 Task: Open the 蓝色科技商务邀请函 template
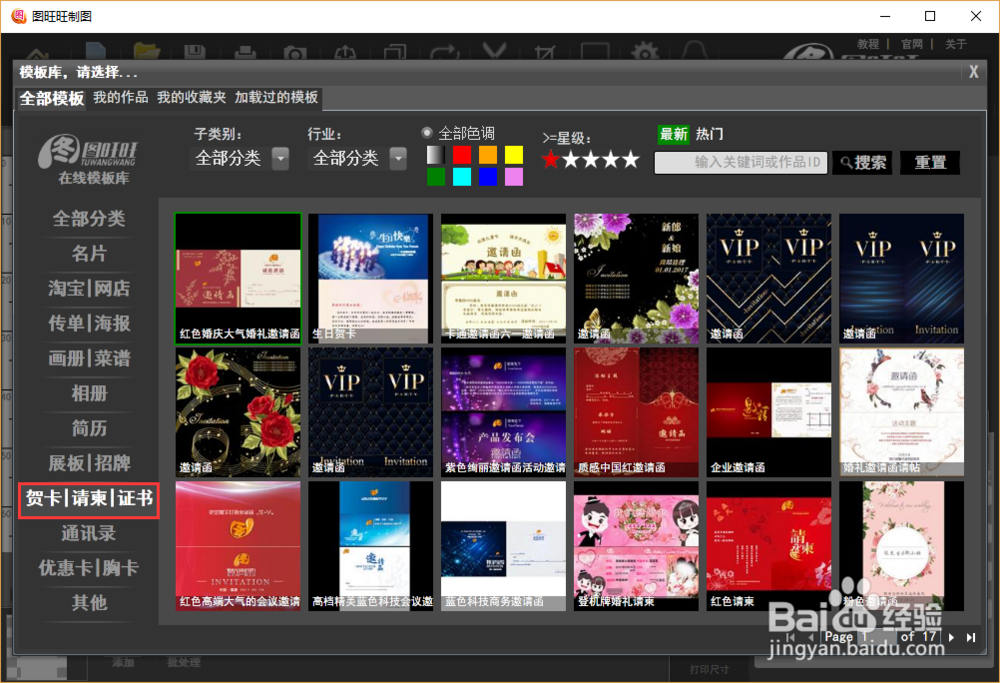point(503,546)
